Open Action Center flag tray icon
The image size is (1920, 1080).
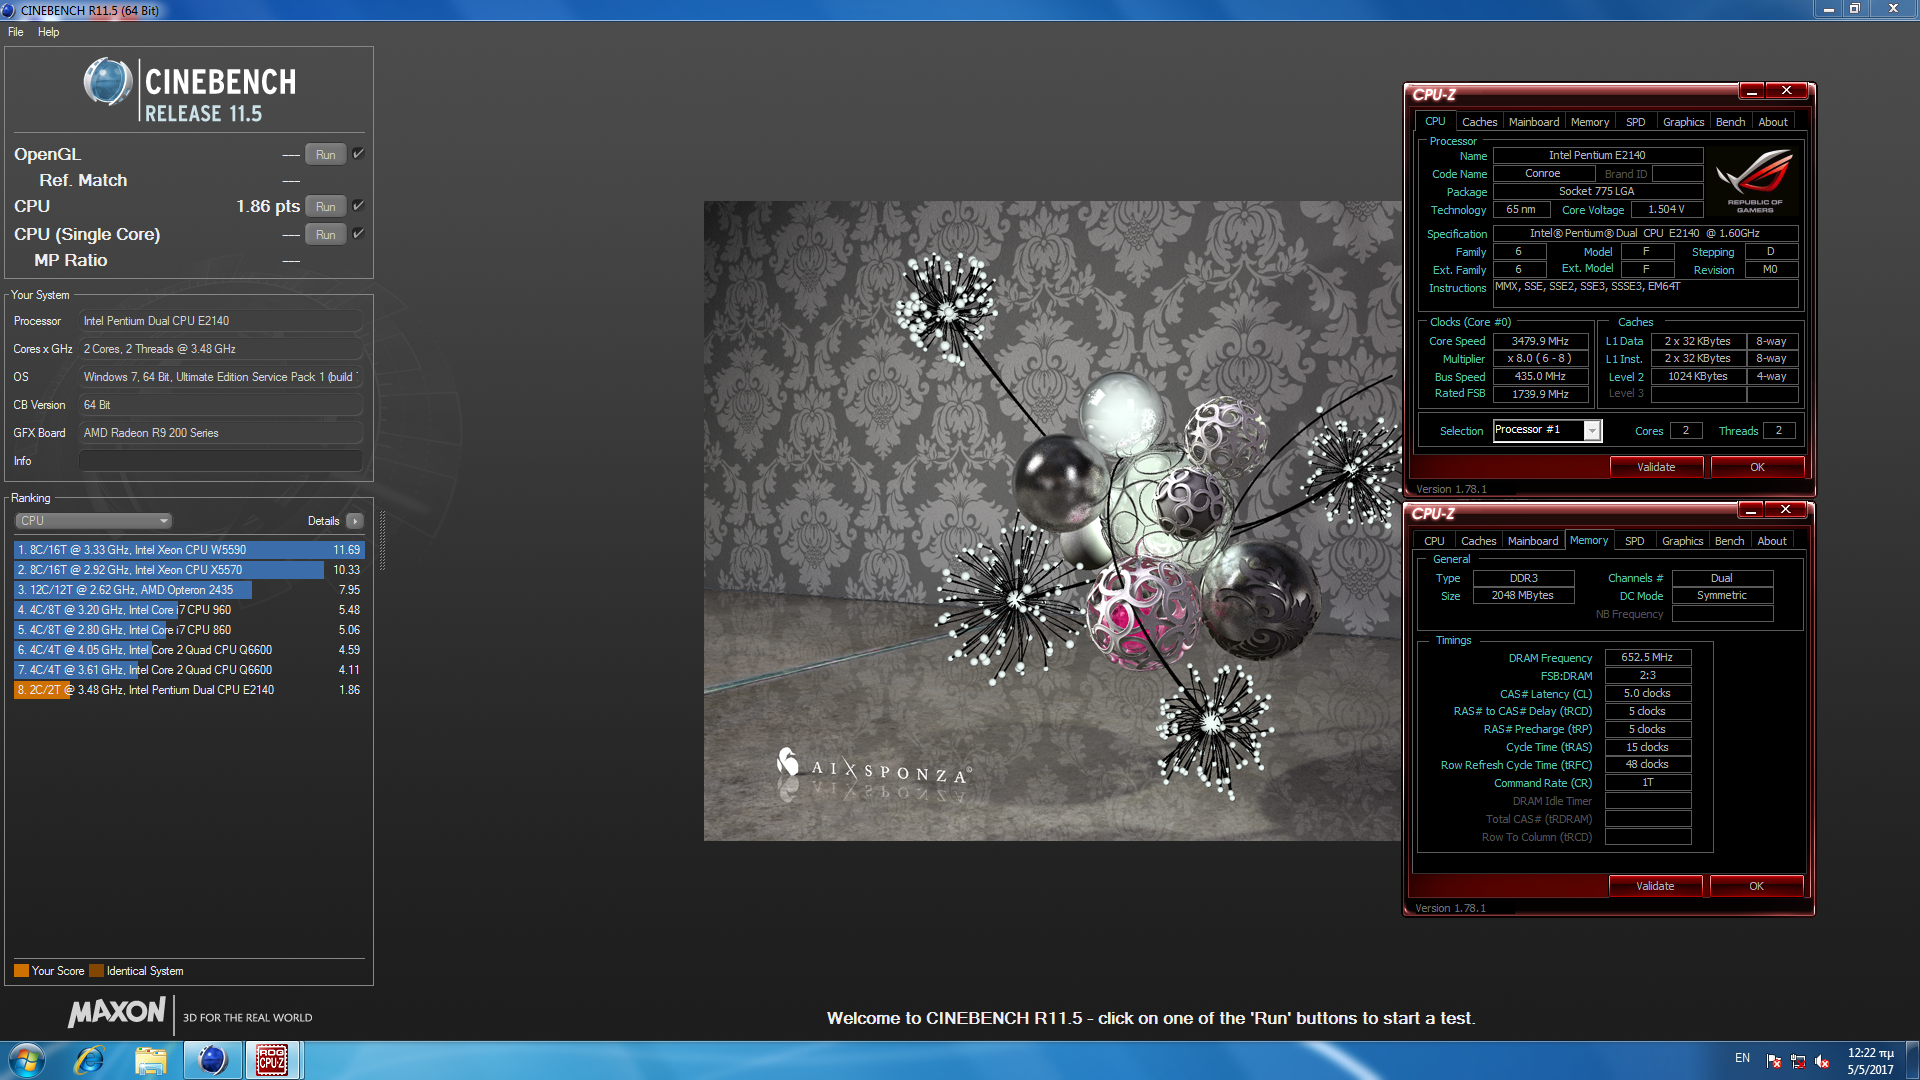(1774, 1060)
